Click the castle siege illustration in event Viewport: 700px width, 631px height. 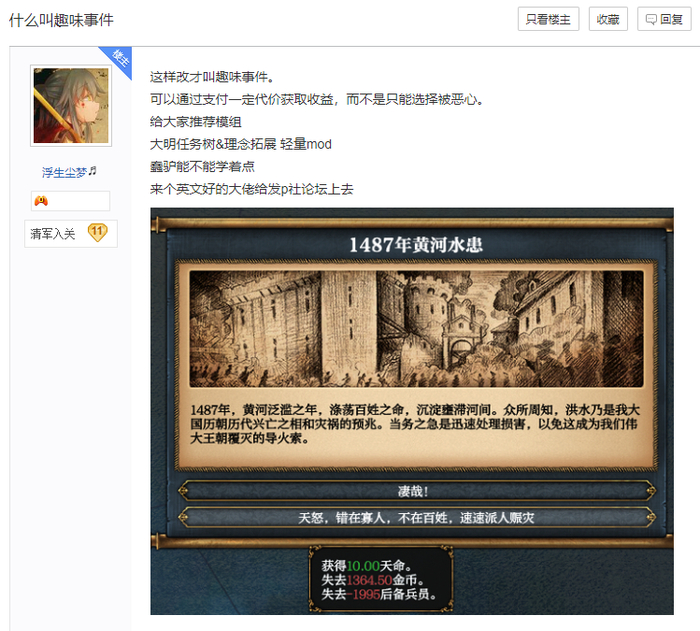pos(416,329)
